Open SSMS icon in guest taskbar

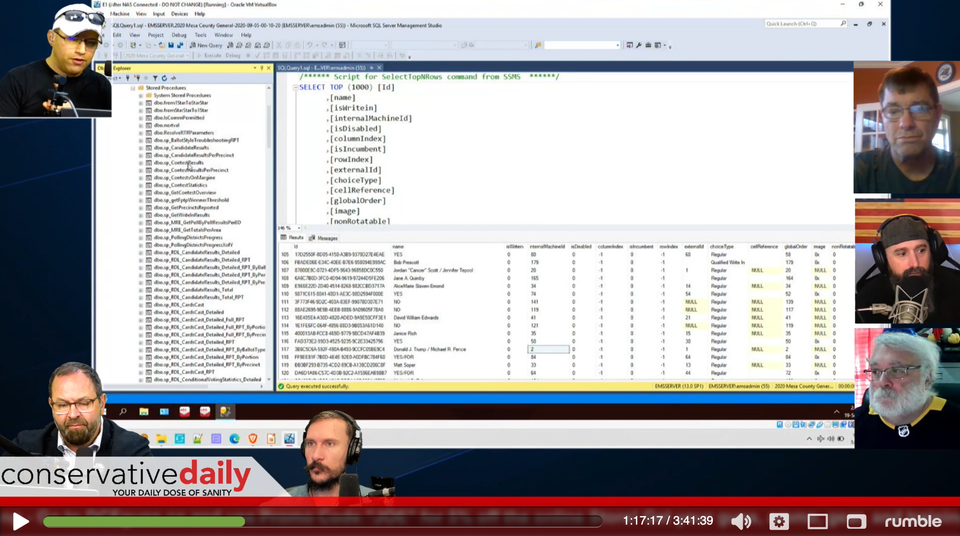(x=225, y=412)
